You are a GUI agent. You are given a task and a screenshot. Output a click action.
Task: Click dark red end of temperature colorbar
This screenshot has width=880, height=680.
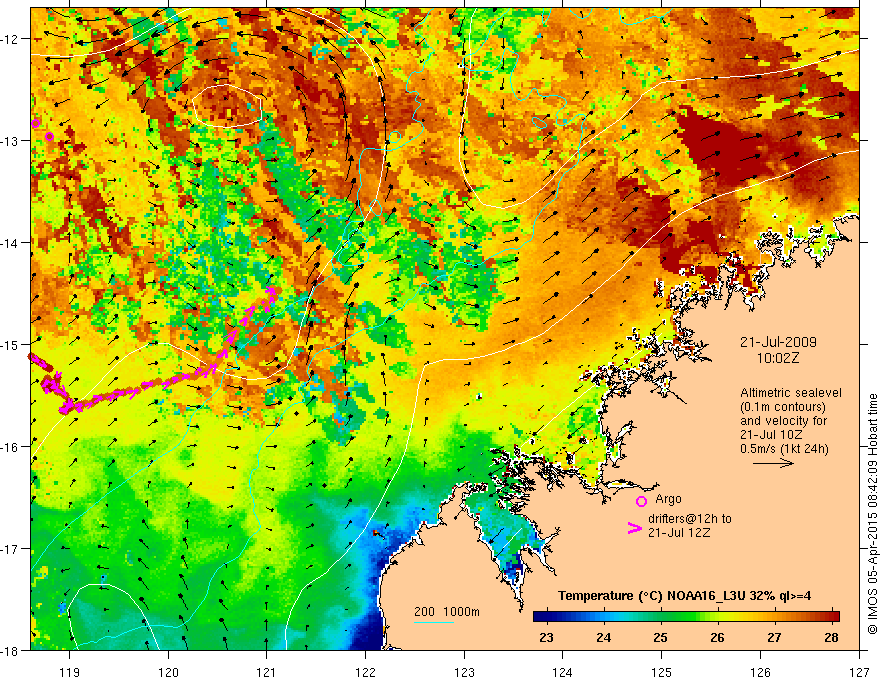(x=834, y=617)
